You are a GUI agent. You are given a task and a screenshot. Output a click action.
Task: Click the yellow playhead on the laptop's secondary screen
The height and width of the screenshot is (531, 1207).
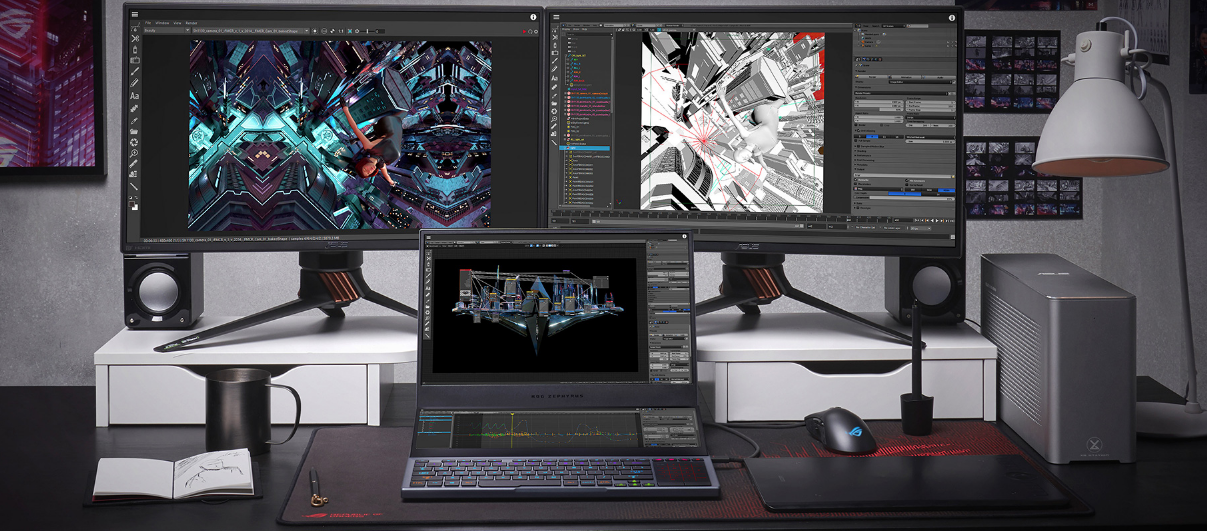(x=512, y=429)
